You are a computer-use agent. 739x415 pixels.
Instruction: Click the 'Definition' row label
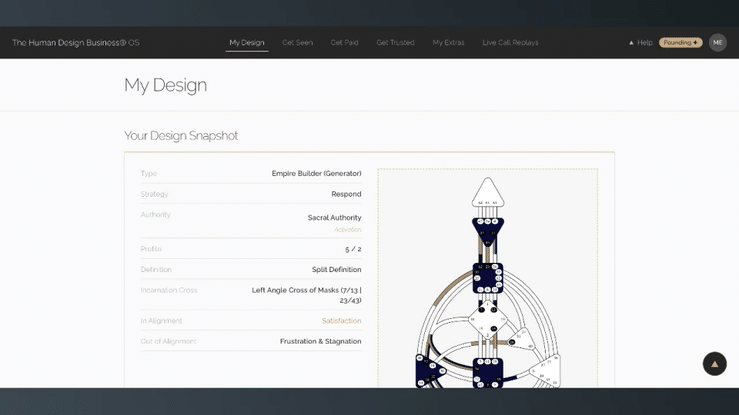tap(156, 269)
